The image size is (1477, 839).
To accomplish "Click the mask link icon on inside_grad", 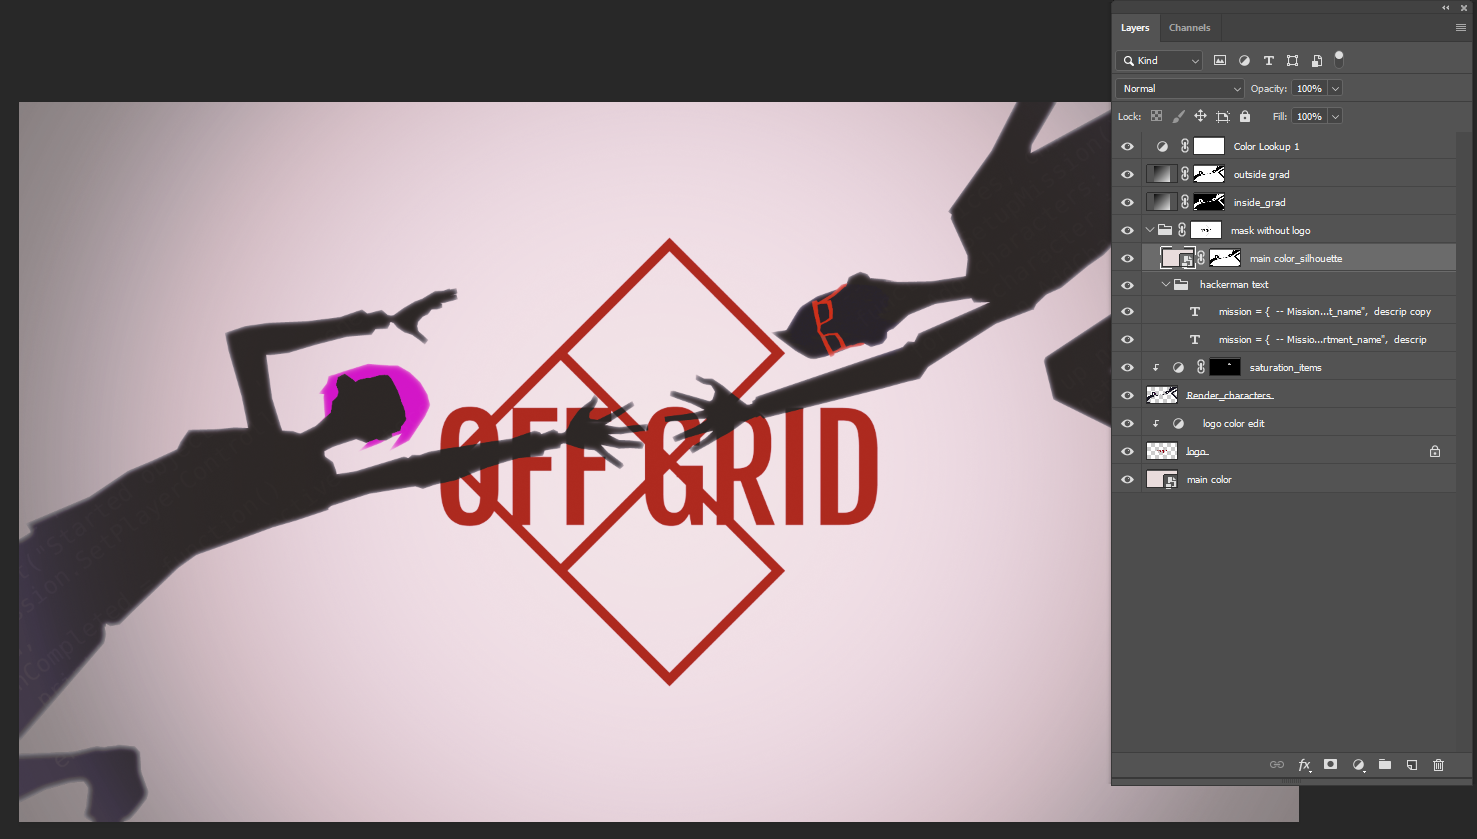I will pyautogui.click(x=1185, y=202).
